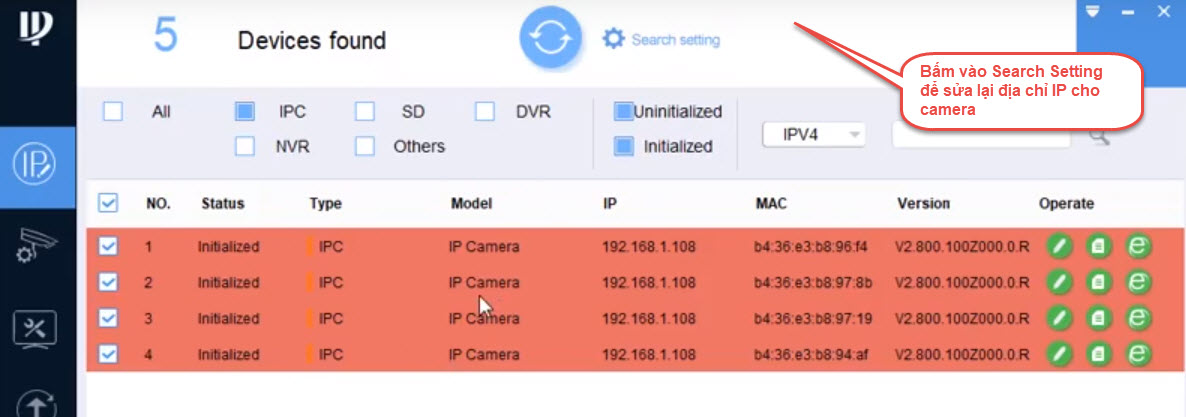Select MAC b4:36:e3:b8:97:19 cell
1186x417 pixels.
812,319
